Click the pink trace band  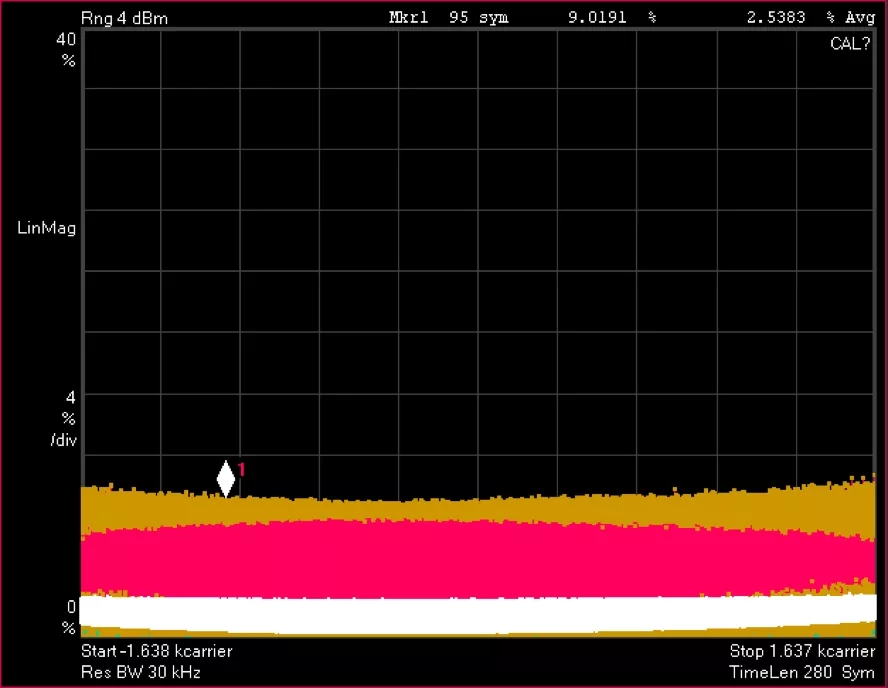478,558
